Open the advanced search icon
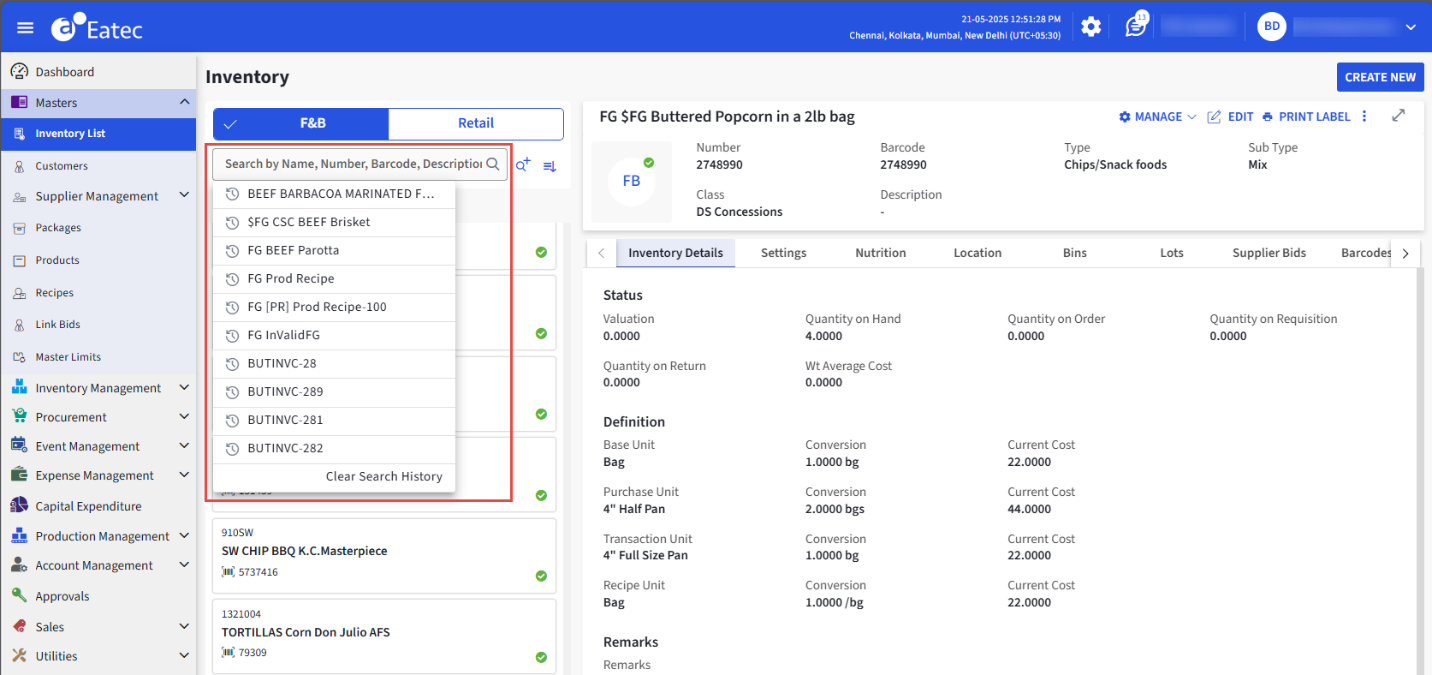This screenshot has height=675, width=1432. tap(523, 165)
